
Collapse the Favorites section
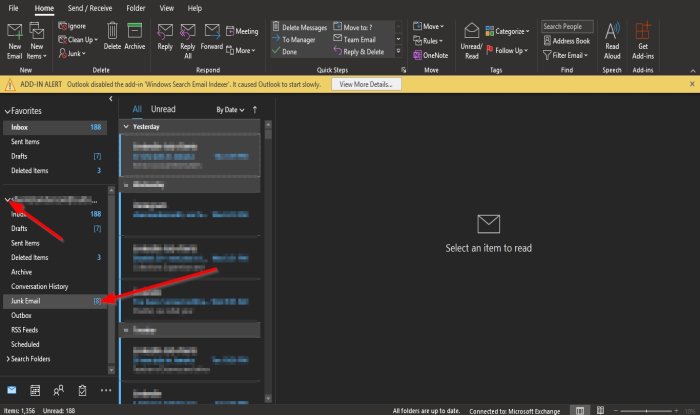click(x=7, y=111)
